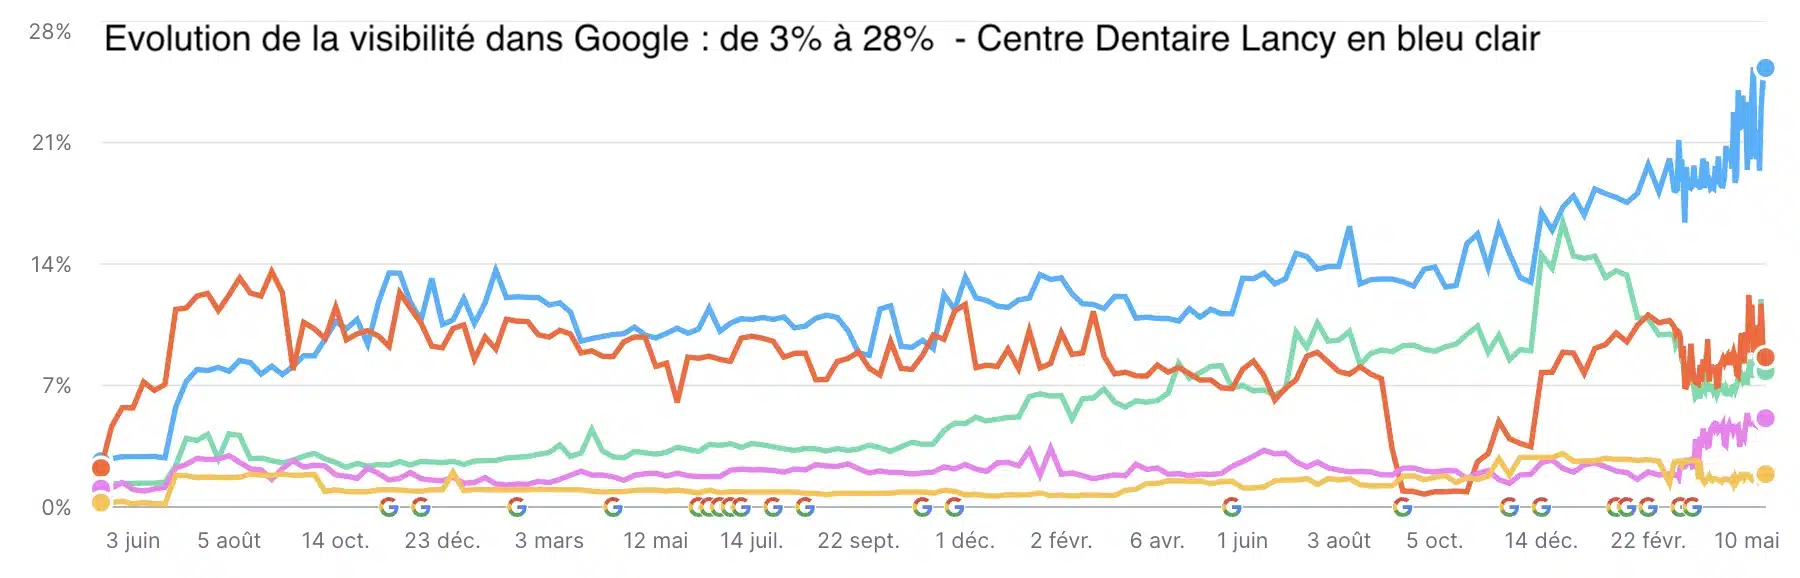Select the light blue endpoint dot at top right

tap(1765, 68)
